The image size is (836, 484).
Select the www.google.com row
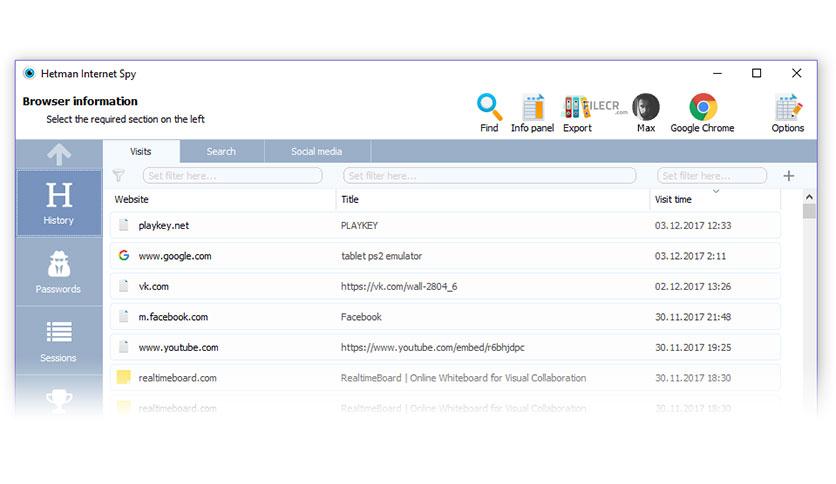445,255
